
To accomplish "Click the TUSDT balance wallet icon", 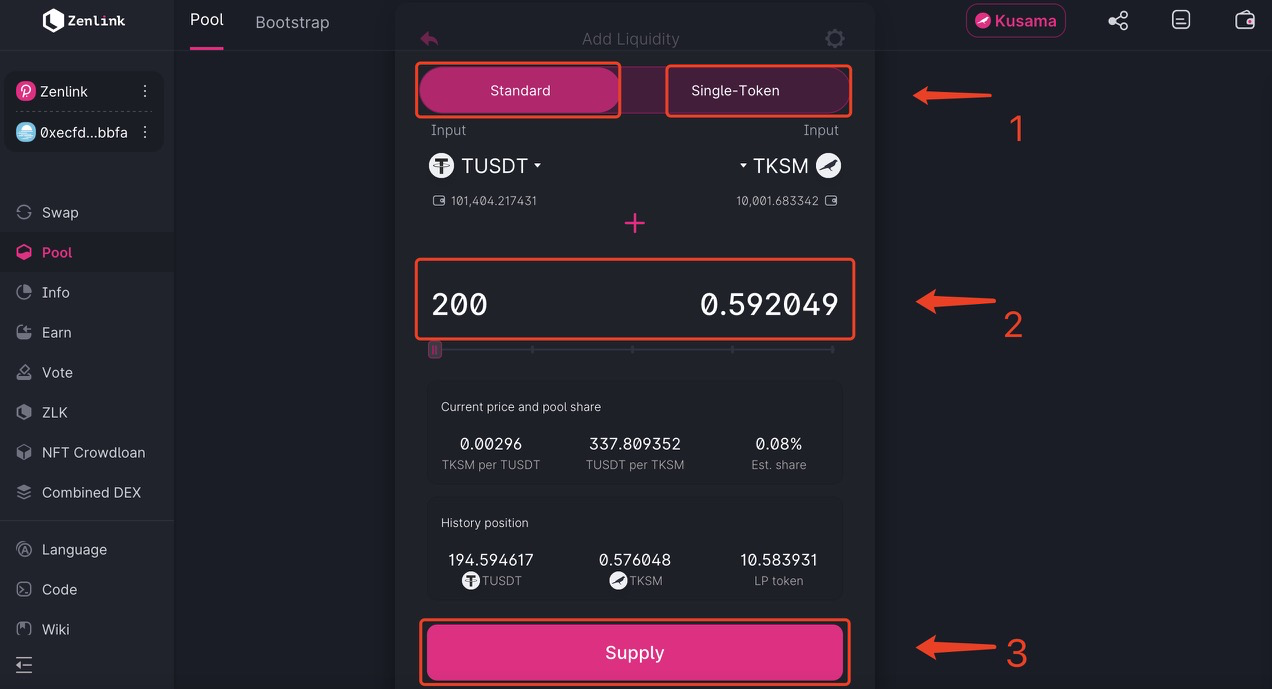I will click(x=439, y=201).
